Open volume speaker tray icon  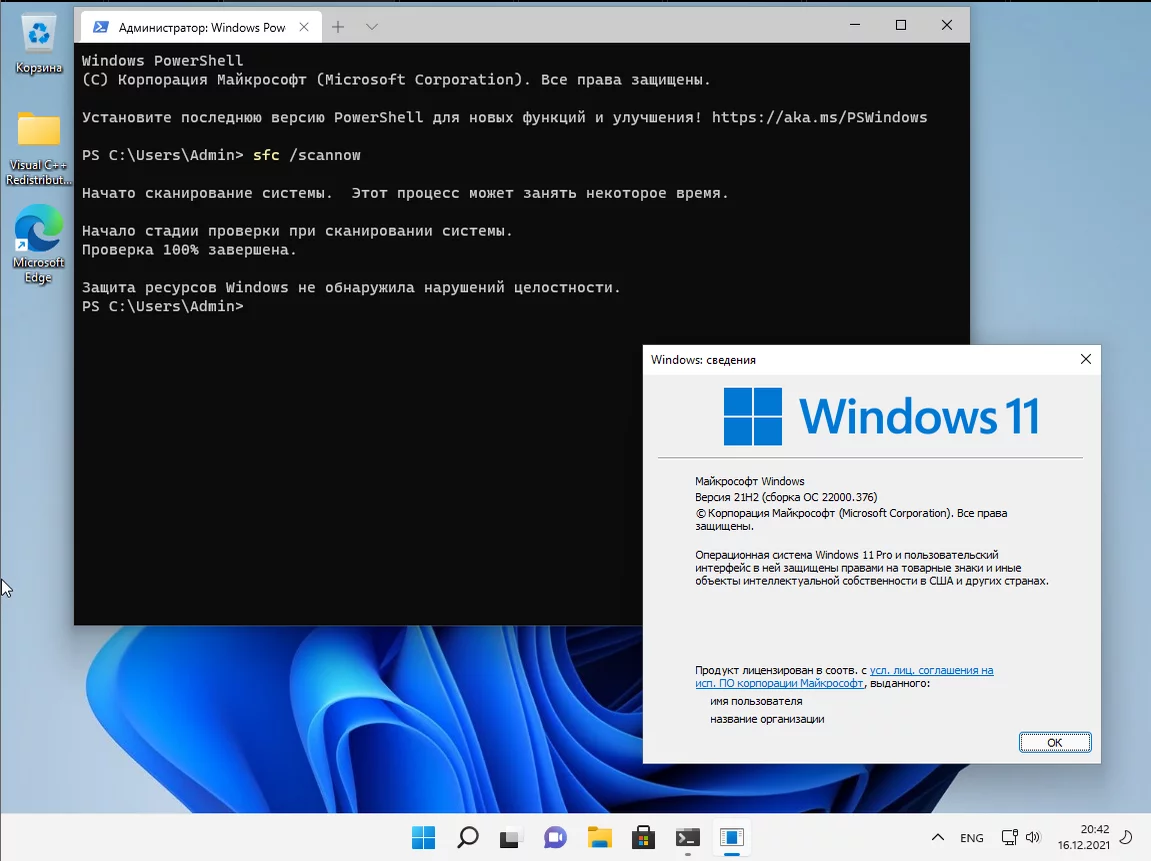[x=1033, y=838]
